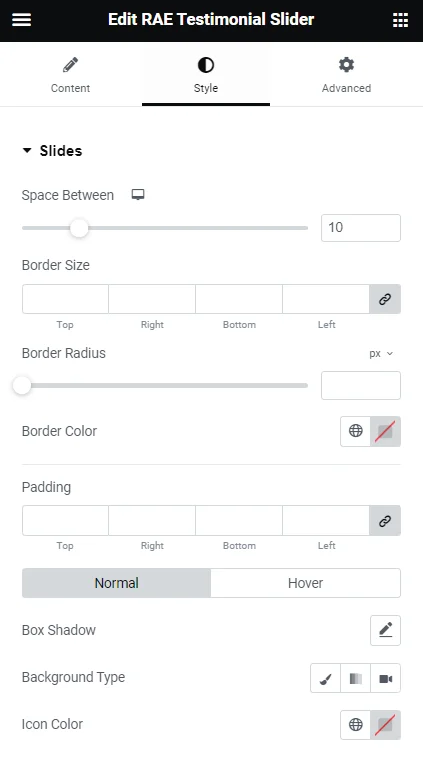
Task: Choose video background type
Action: tap(386, 678)
